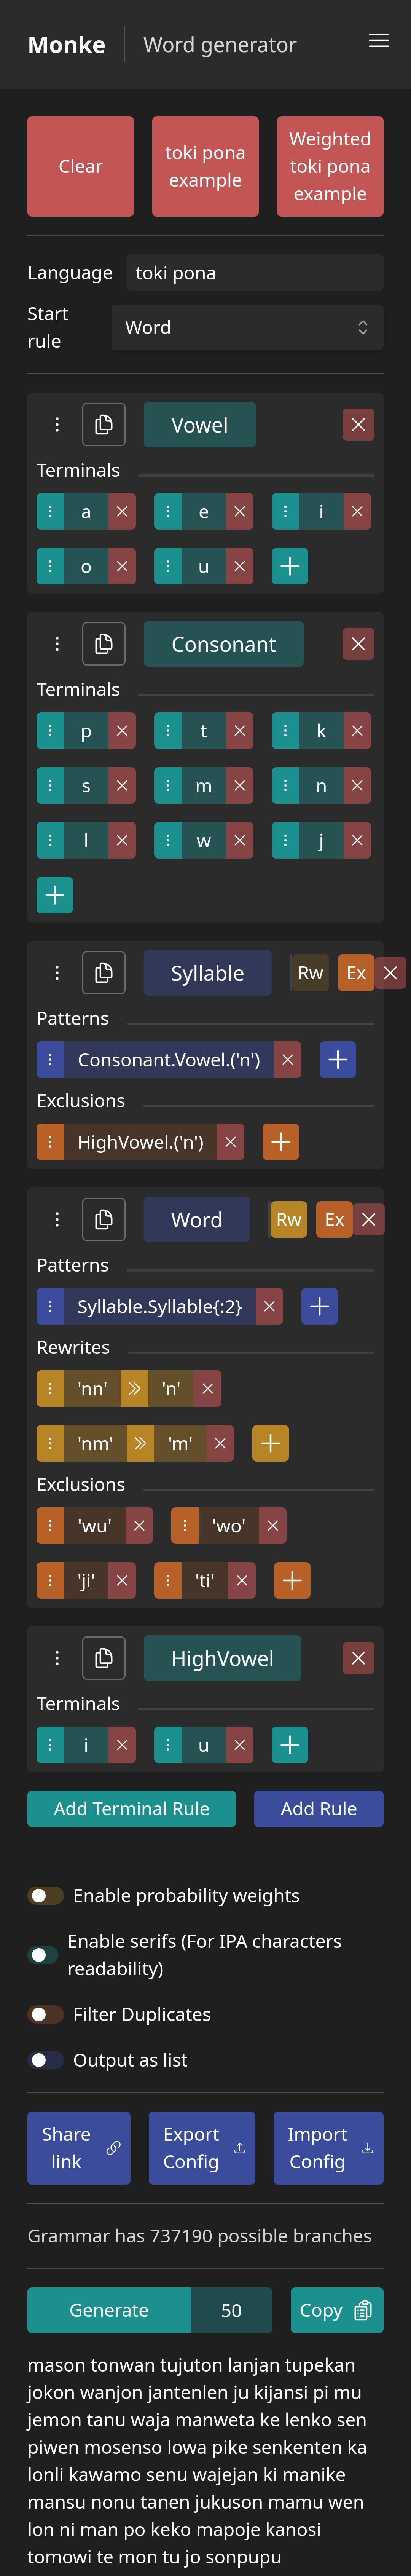Remove Consonant.Vowel.('n') pattern
Viewport: 411px width, 2576px height.
pos(288,1060)
